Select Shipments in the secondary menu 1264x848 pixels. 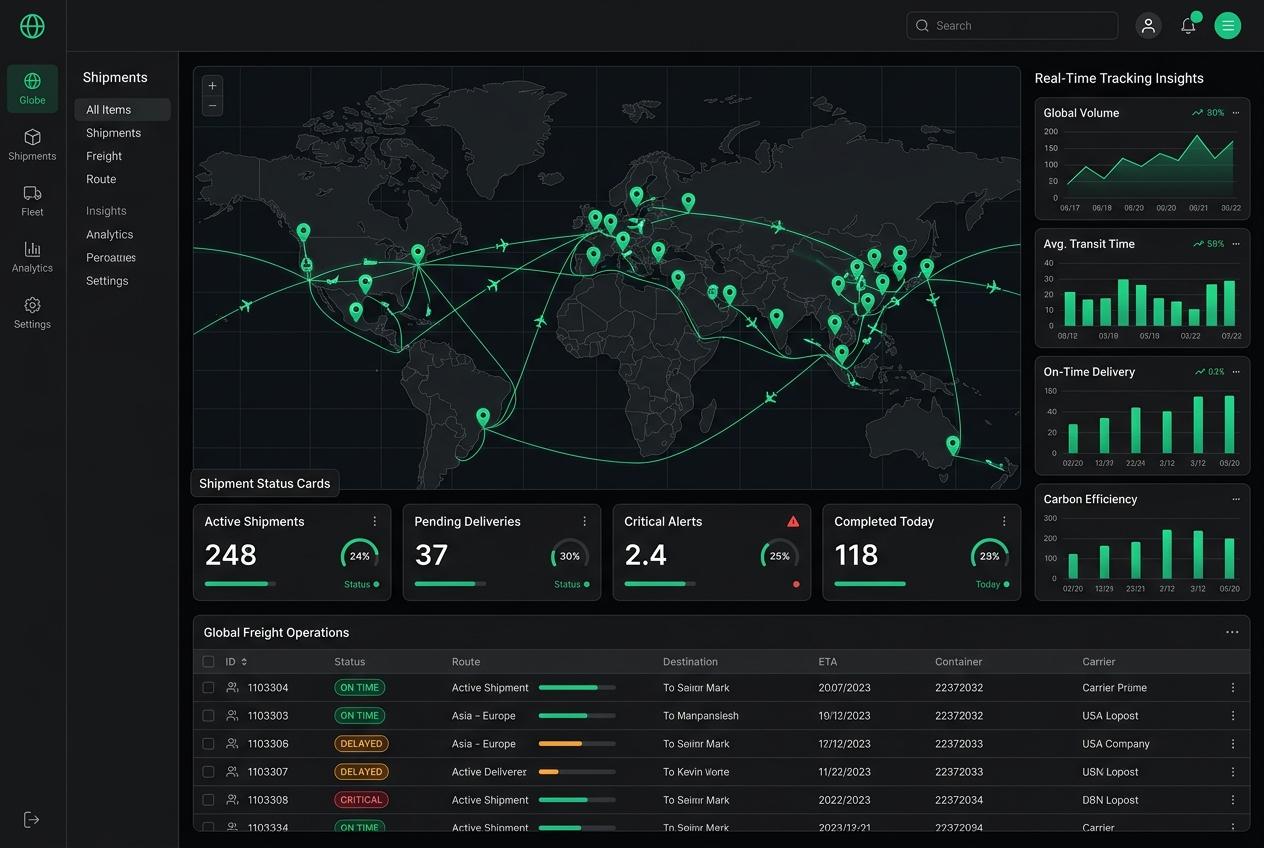pyautogui.click(x=113, y=133)
